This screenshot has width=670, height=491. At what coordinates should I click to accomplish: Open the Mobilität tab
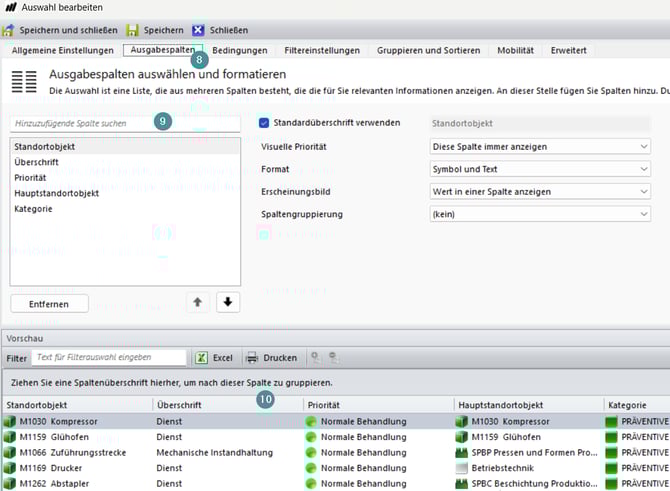click(x=515, y=50)
